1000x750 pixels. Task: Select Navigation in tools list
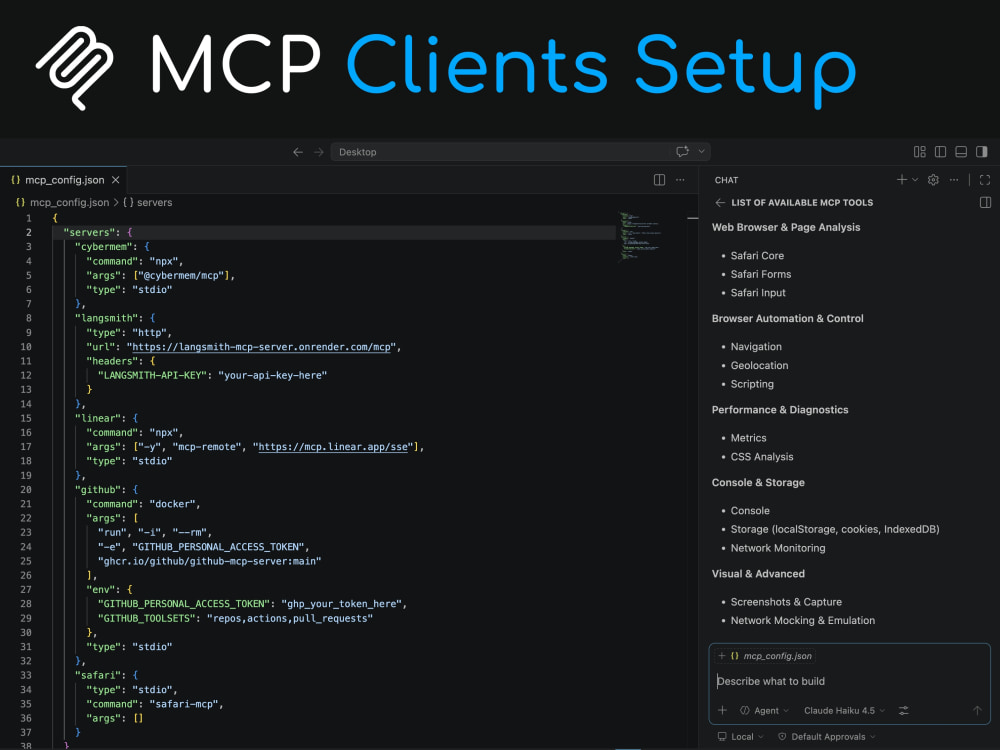[756, 347]
